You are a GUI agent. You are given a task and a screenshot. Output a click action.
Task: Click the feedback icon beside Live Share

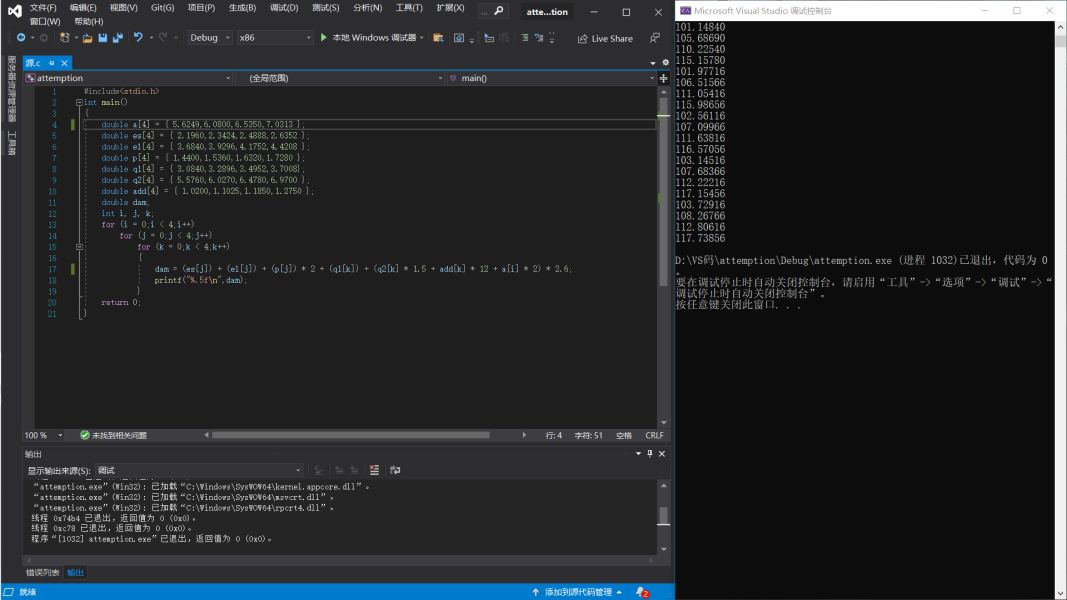[655, 38]
